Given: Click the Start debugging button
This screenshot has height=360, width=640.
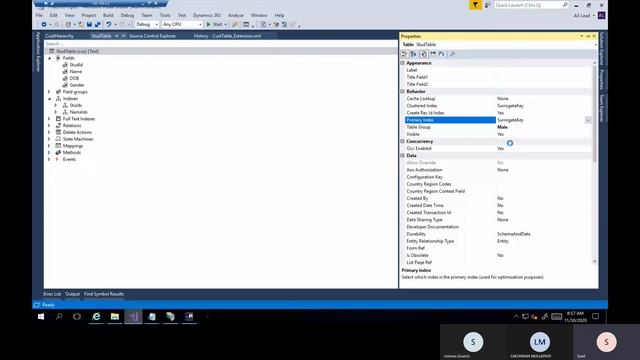Looking at the screenshot, I should 216,24.
